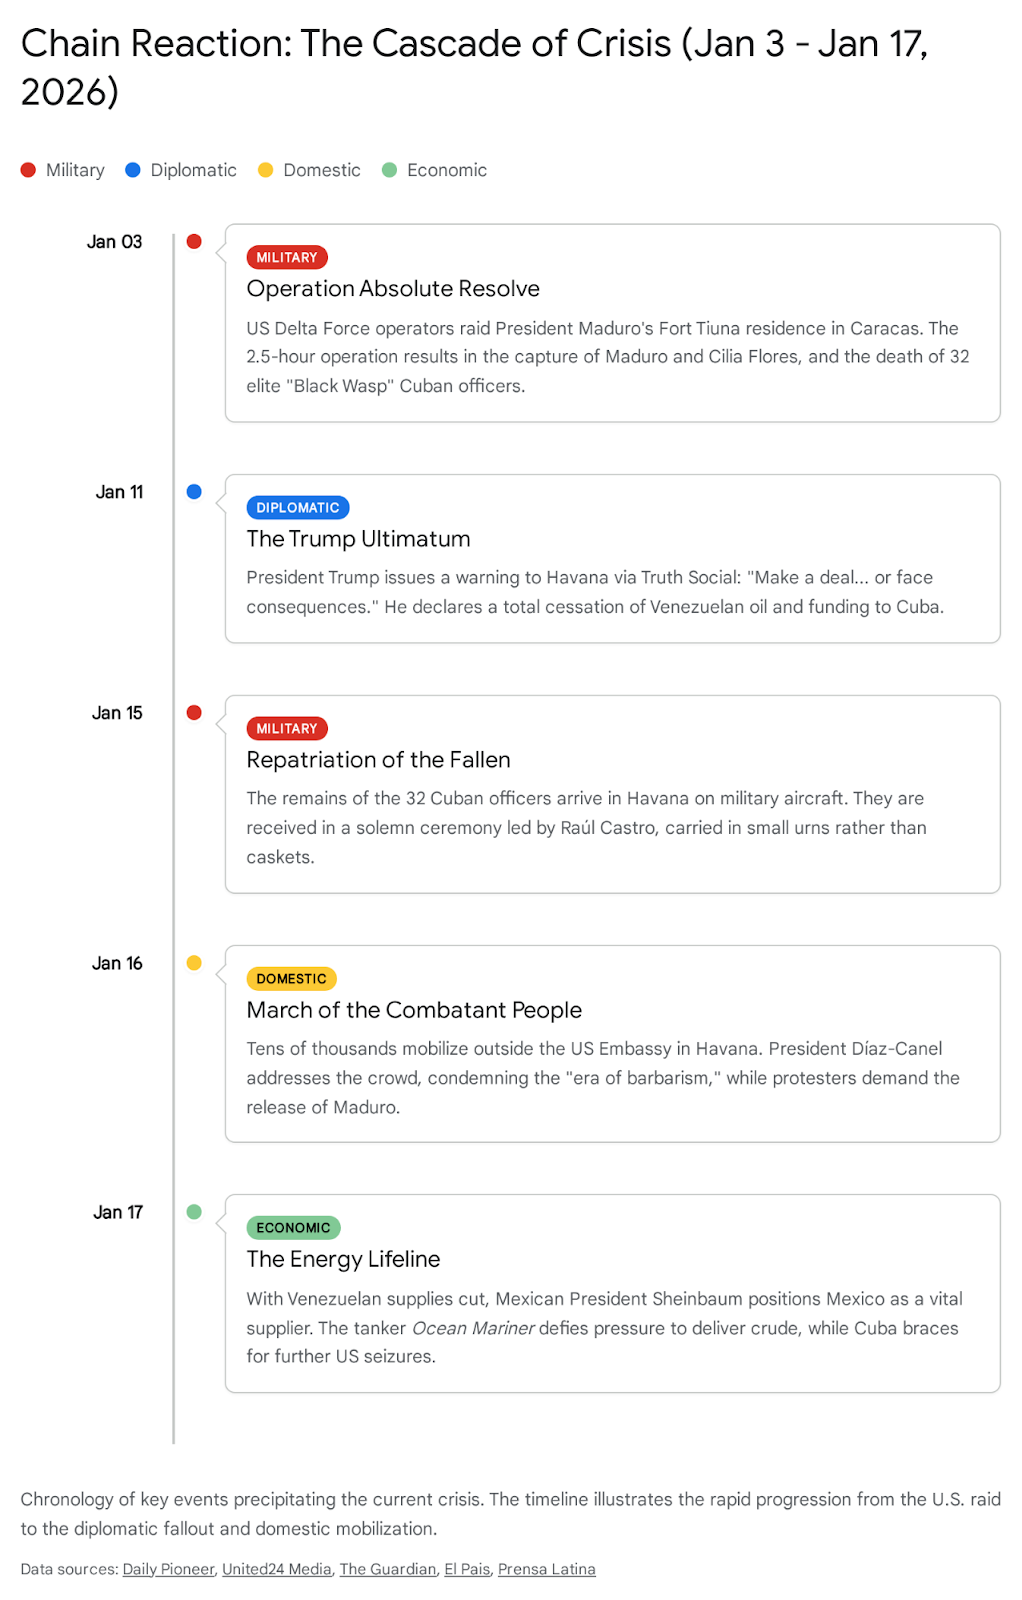Click the Jan 16 yellow timeline dot

(194, 963)
